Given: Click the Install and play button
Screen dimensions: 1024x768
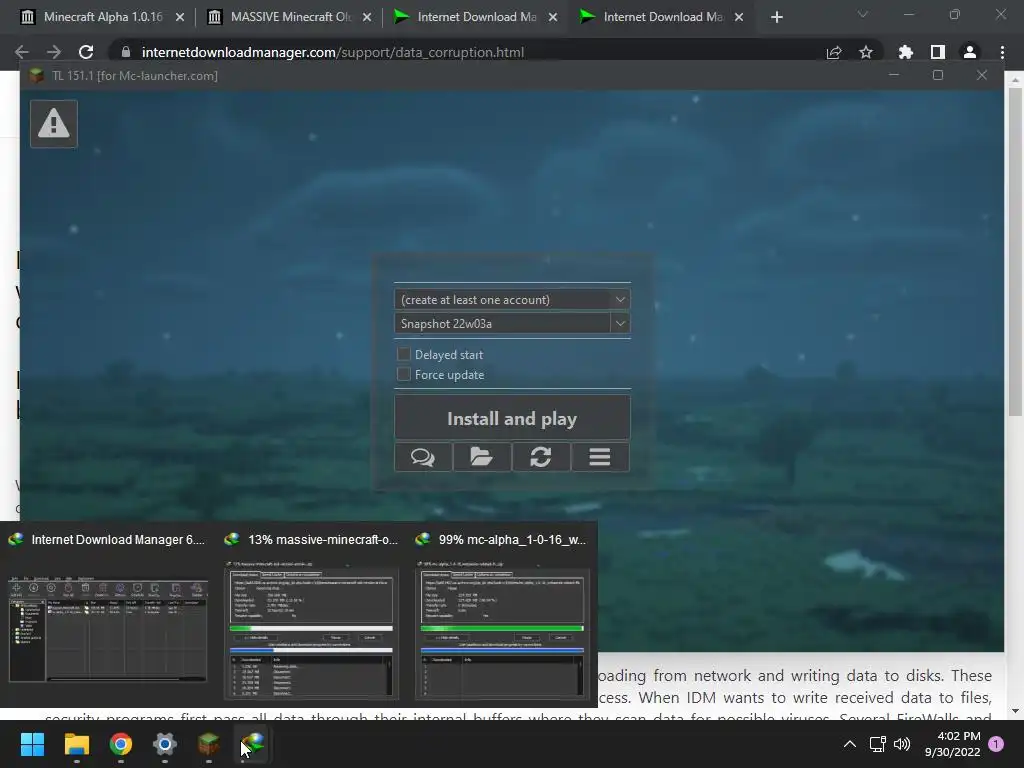Looking at the screenshot, I should 512,418.
